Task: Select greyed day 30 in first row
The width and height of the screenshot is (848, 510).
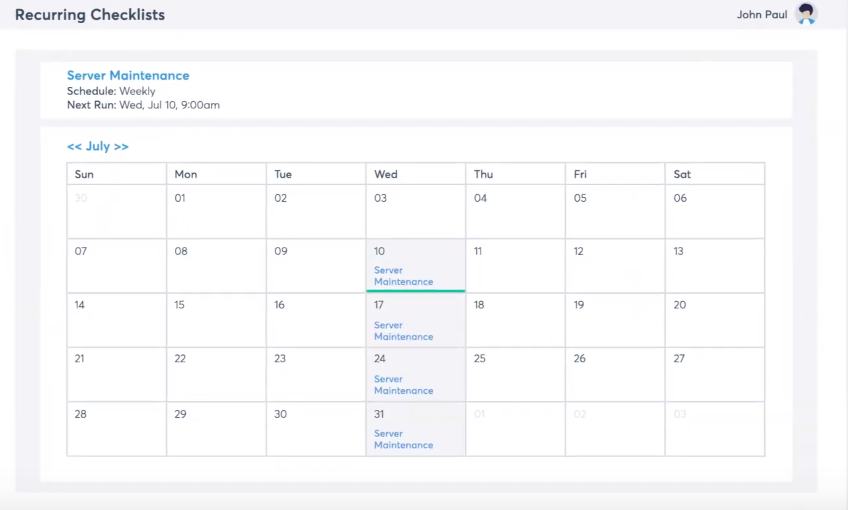Action: 117,211
